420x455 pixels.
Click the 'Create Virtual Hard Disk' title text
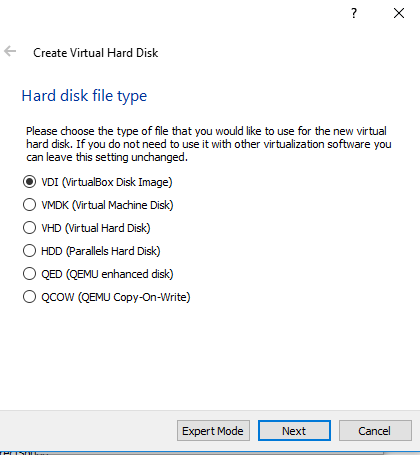coord(96,53)
